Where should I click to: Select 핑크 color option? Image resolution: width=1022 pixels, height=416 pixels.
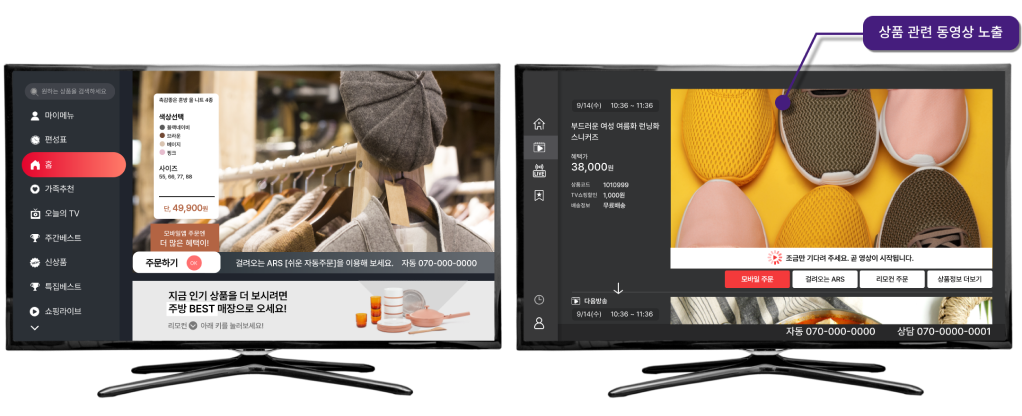169,153
